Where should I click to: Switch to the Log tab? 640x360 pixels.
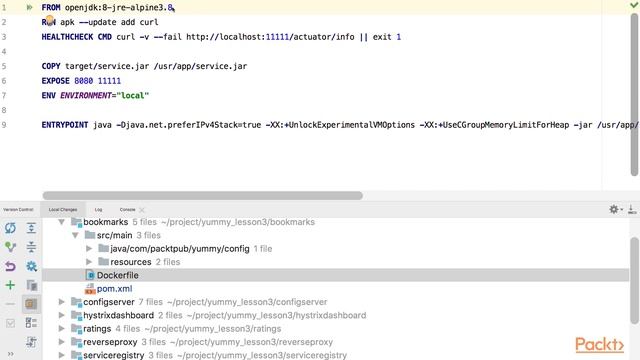(98, 209)
